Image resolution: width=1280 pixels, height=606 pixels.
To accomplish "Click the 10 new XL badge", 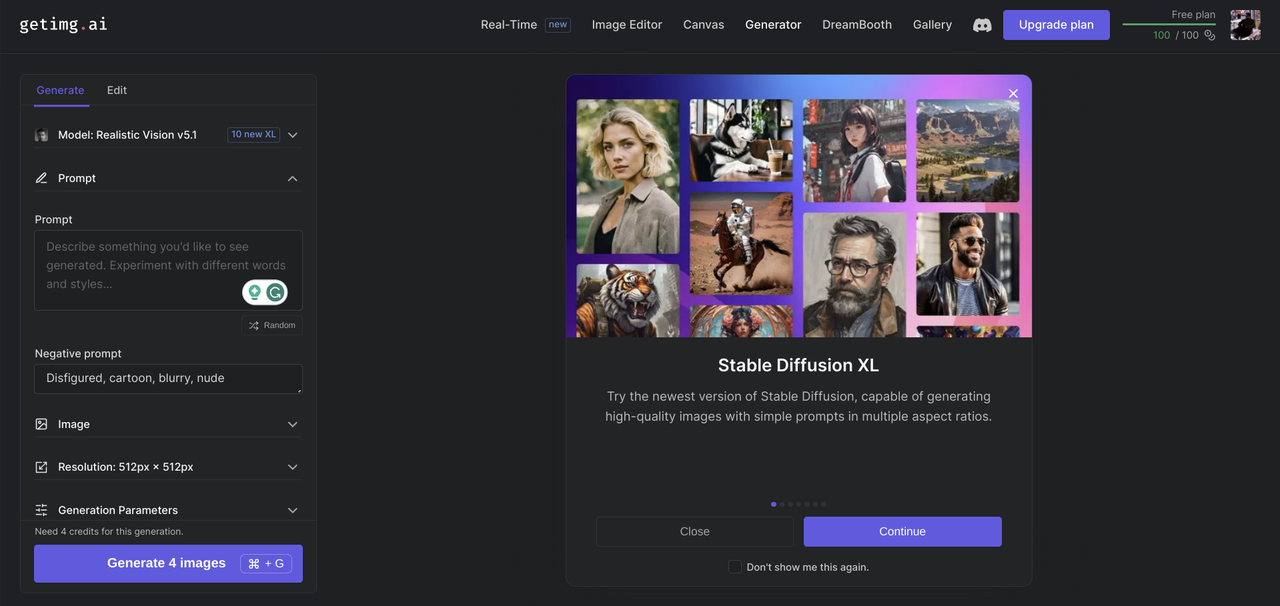I will point(253,134).
